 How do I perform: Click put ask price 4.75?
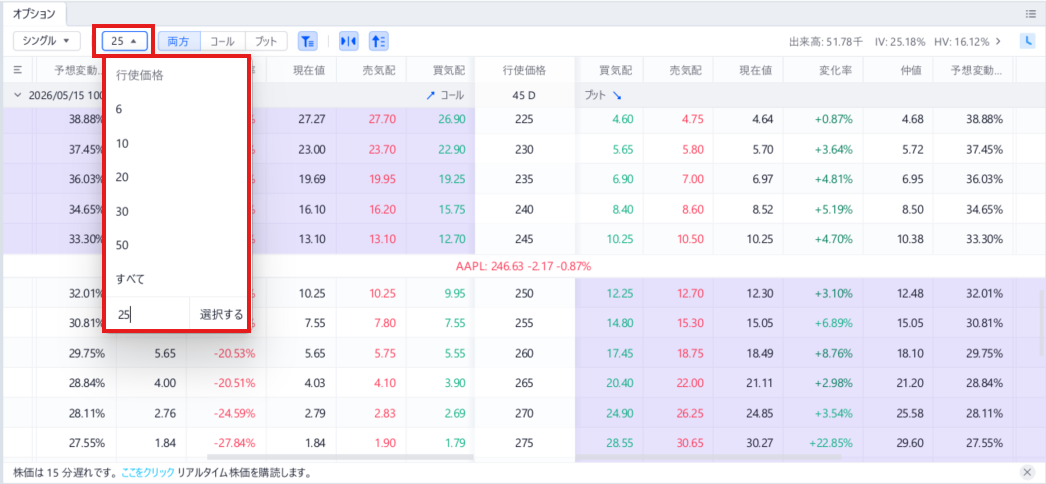(691, 119)
